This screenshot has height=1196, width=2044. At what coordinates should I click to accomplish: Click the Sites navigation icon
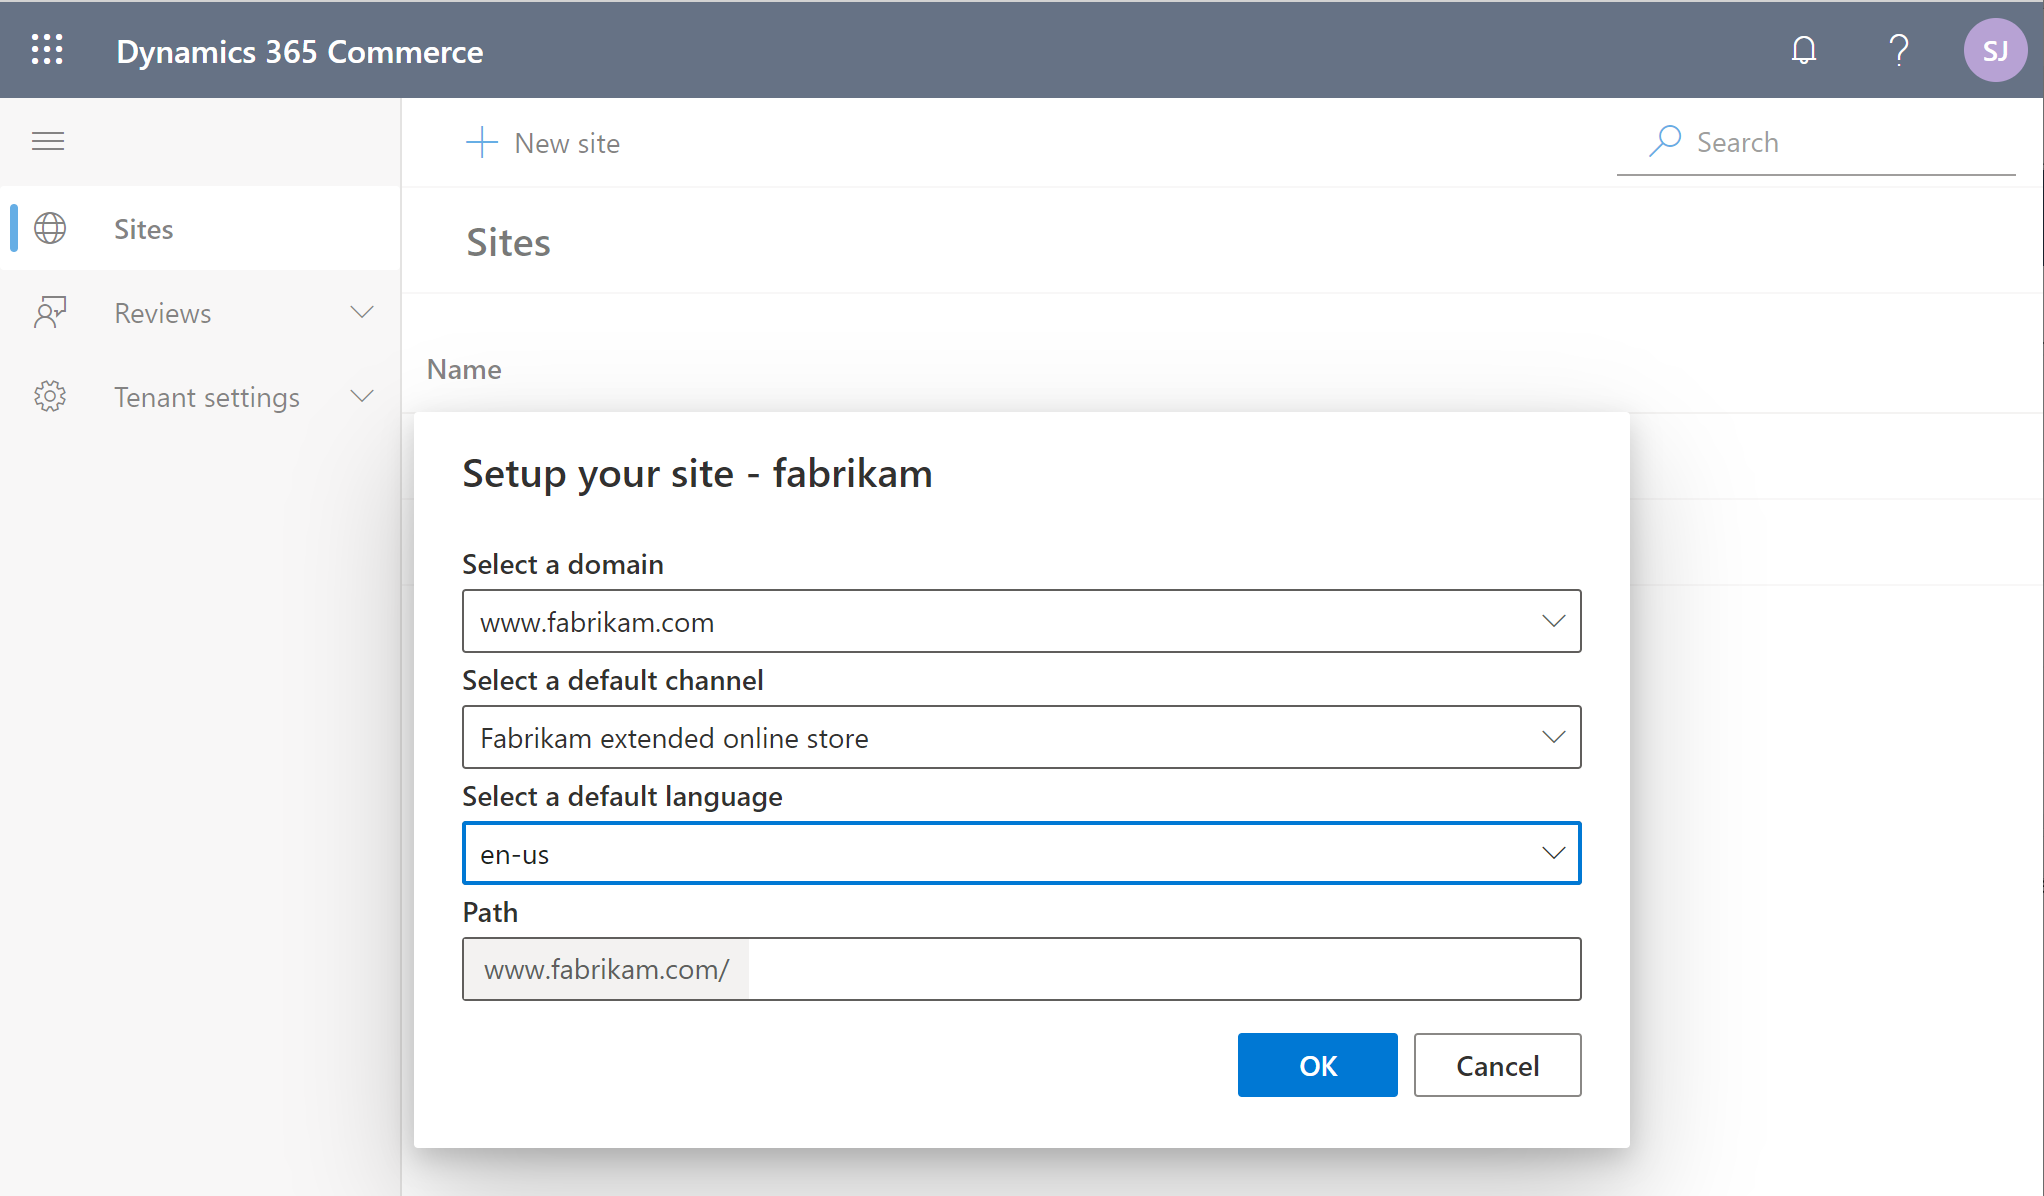50,228
